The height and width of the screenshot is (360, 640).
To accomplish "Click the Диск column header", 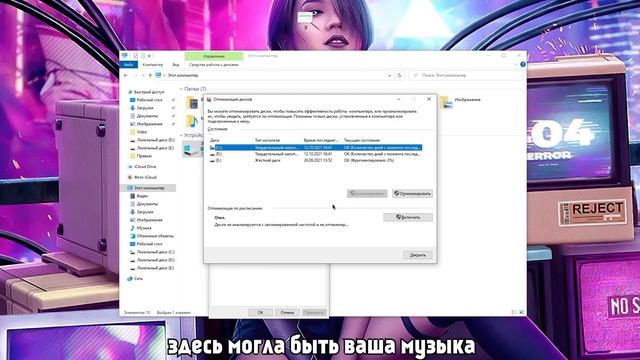I will [215, 140].
